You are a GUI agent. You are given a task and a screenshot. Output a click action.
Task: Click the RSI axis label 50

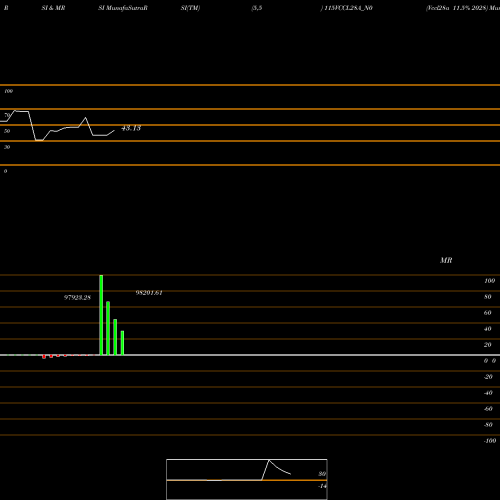click(7, 131)
